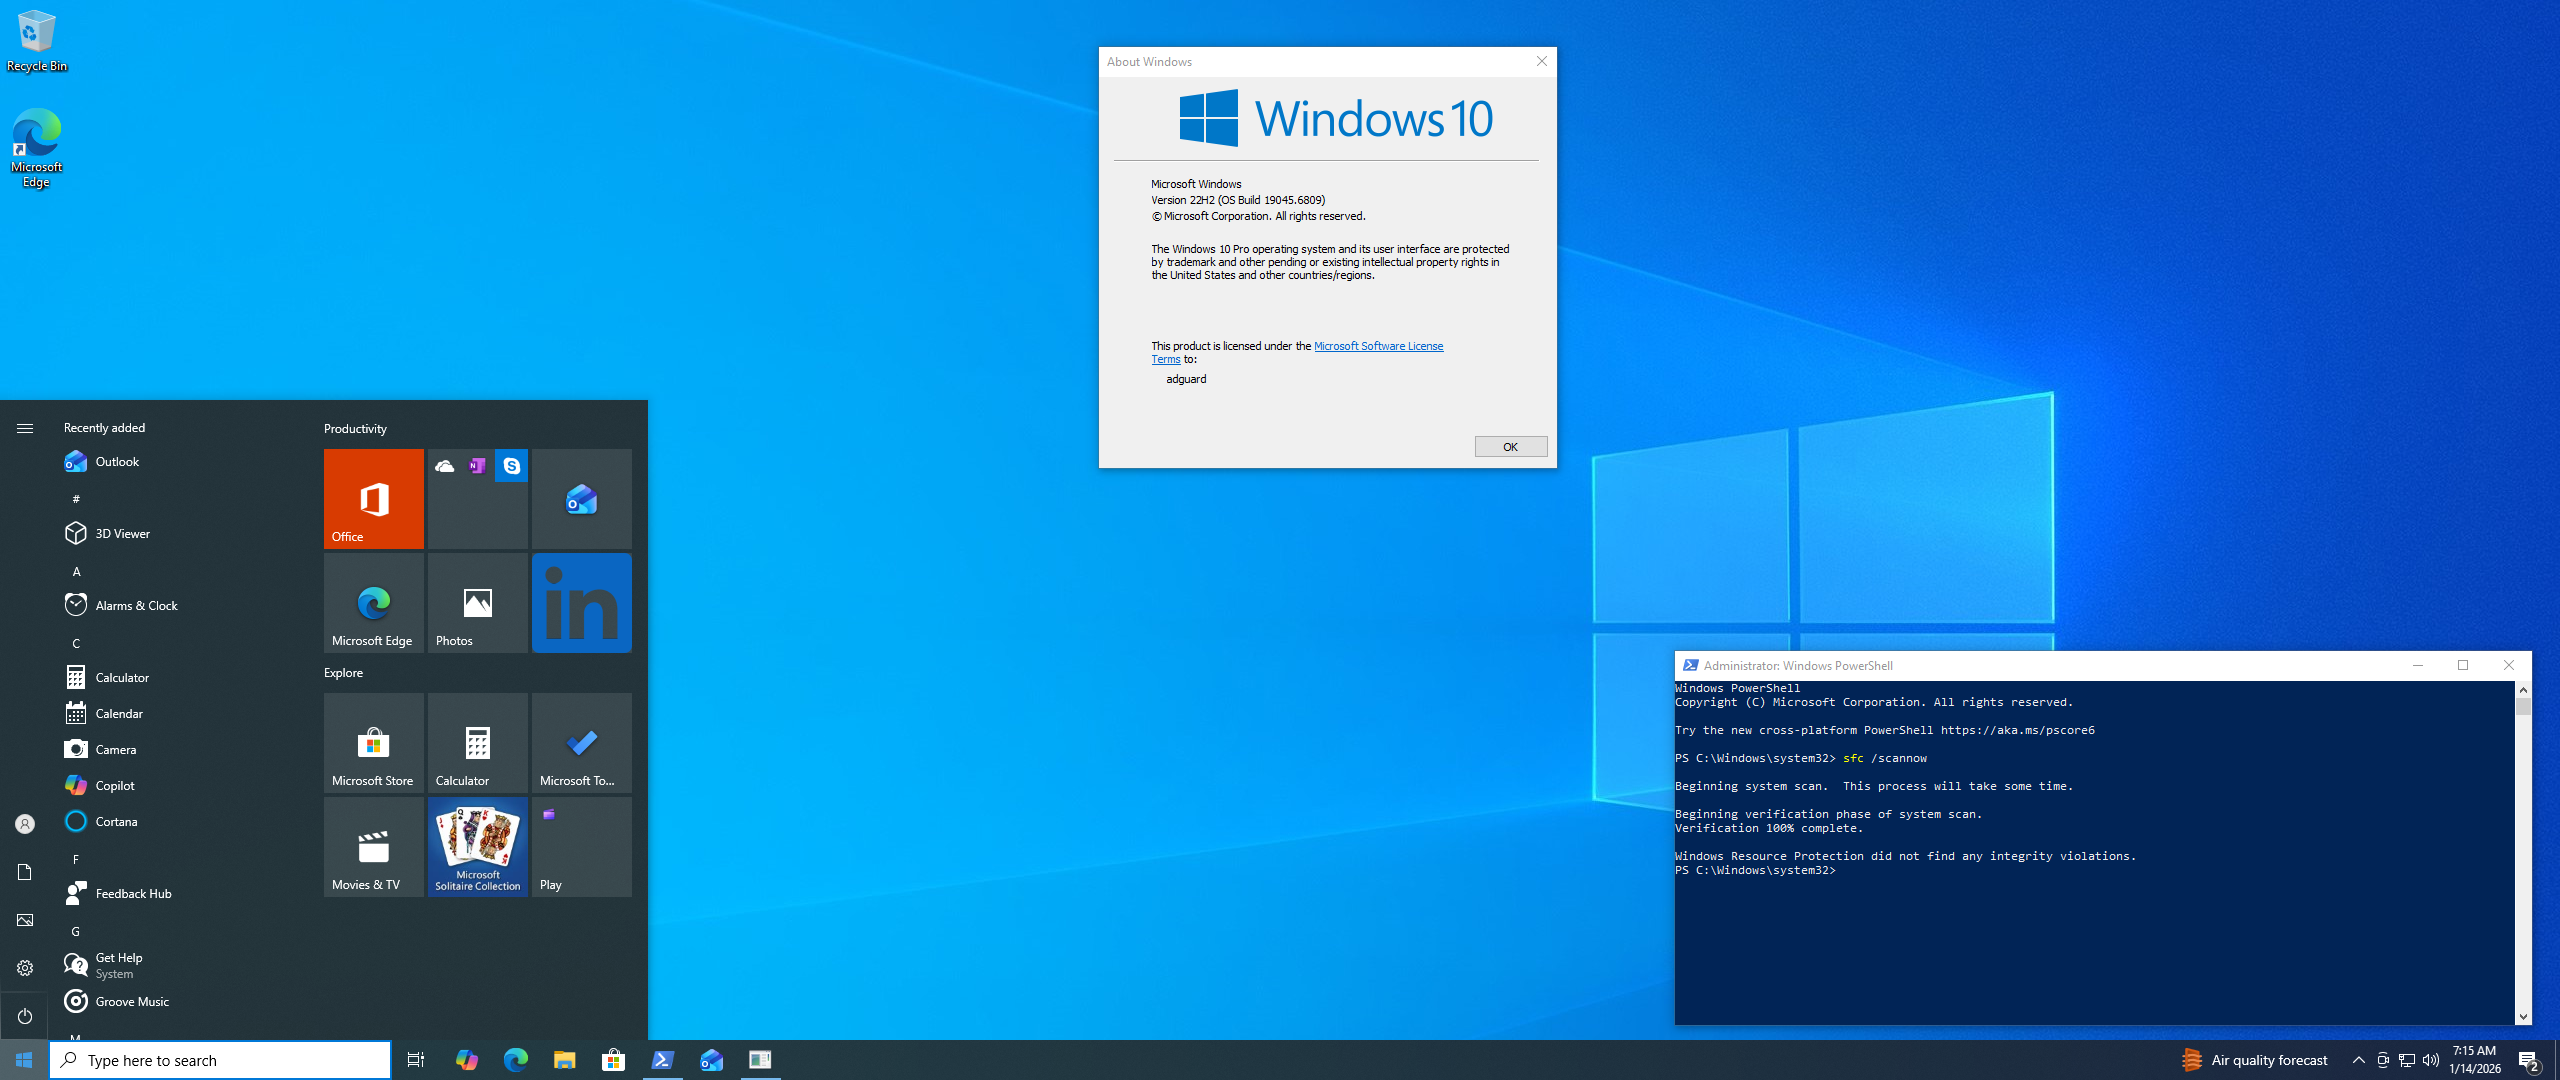Click the Power icon in Start sidebar
The width and height of the screenshot is (2560, 1080).
coord(25,1015)
